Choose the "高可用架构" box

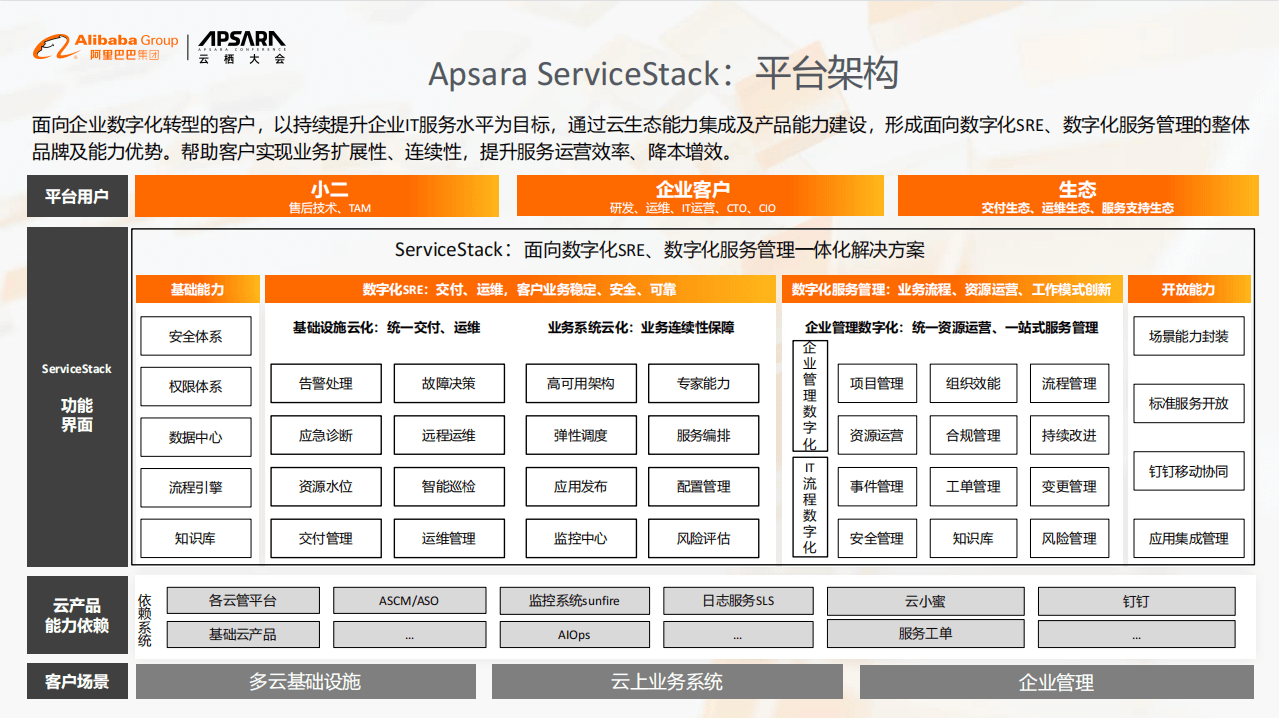coord(581,383)
